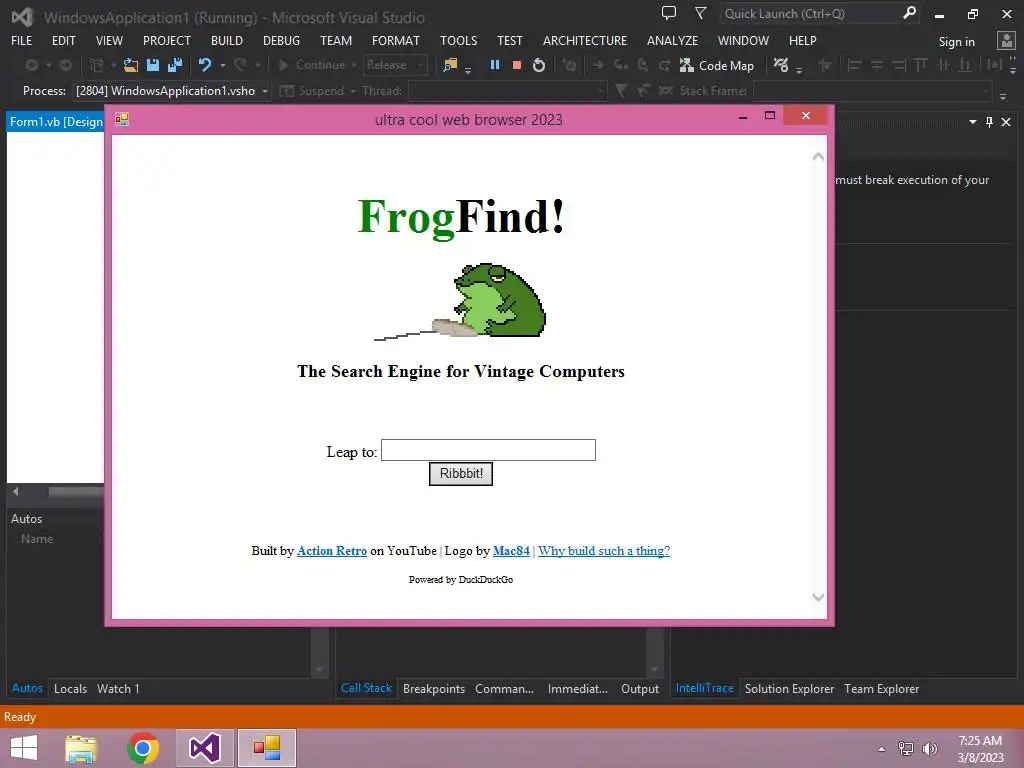This screenshot has height=768, width=1024.
Task: Open 'Why build such a thing?' link
Action: coord(604,551)
